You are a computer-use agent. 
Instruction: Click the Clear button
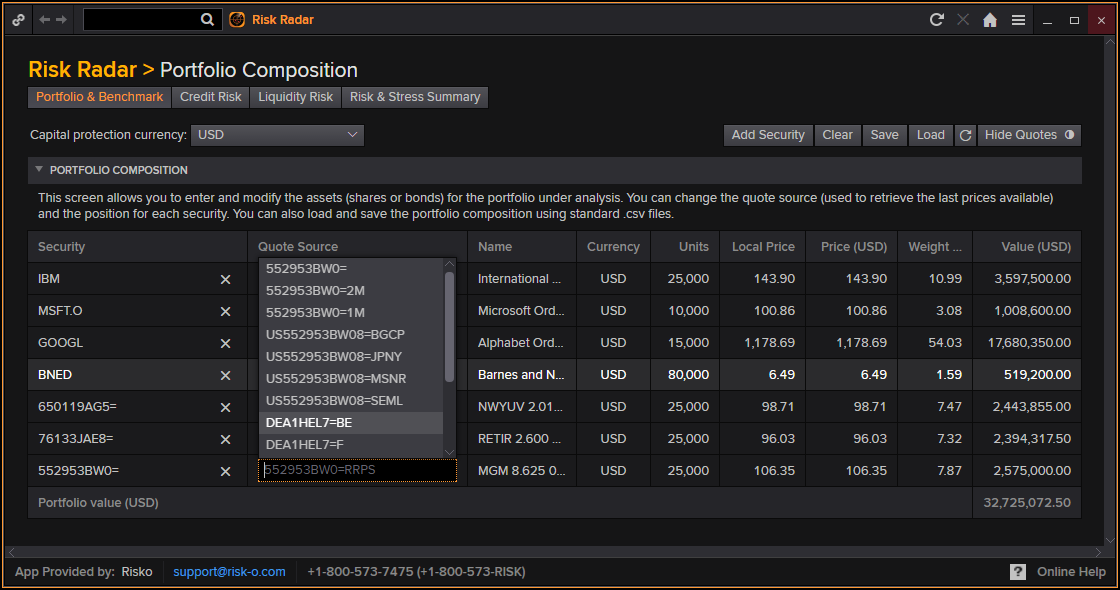tap(837, 135)
